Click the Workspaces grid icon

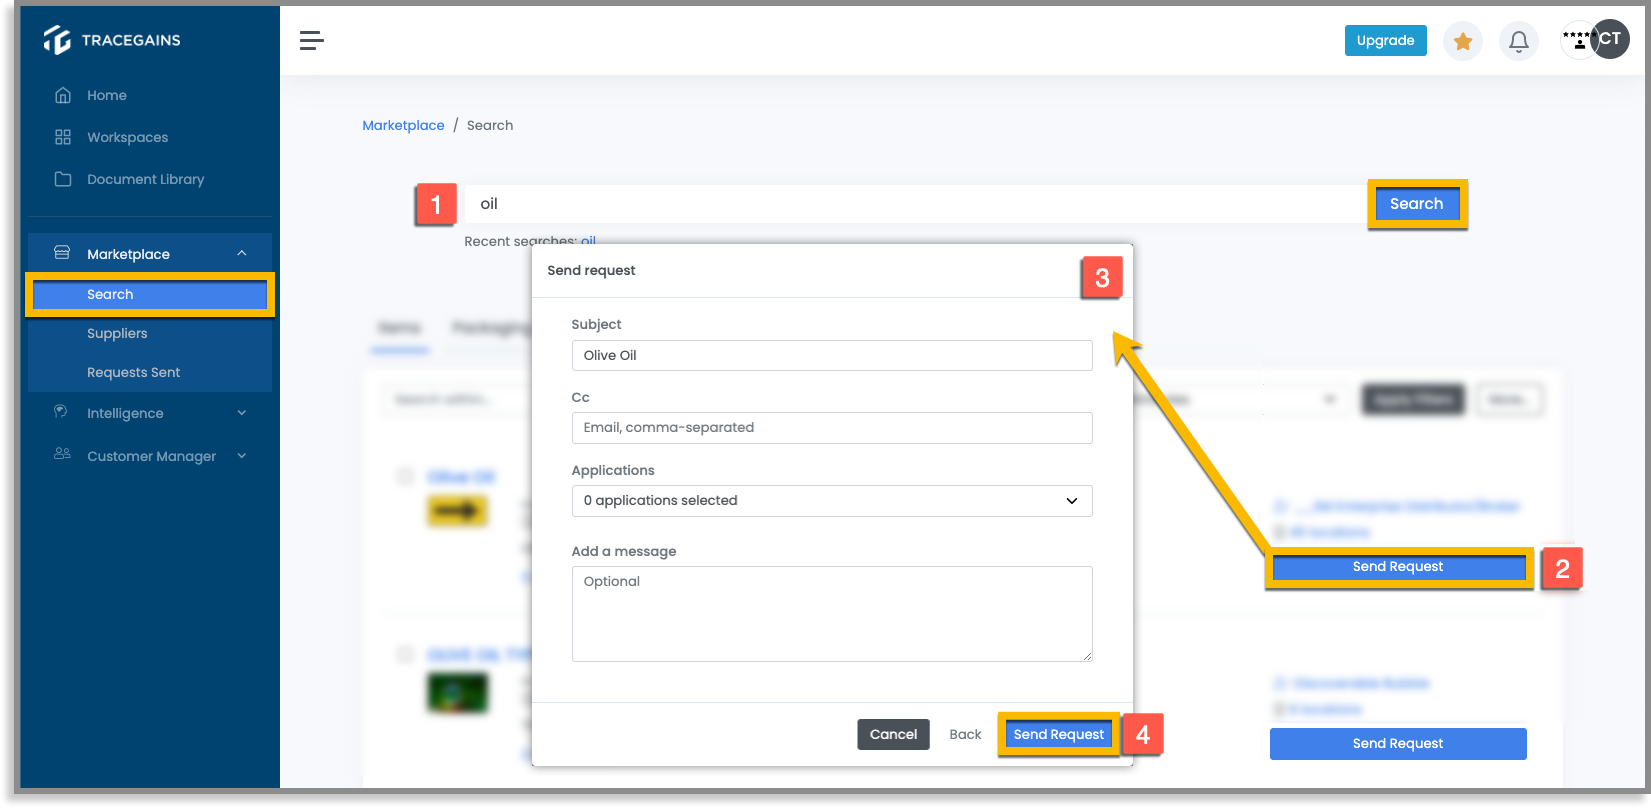coord(63,137)
